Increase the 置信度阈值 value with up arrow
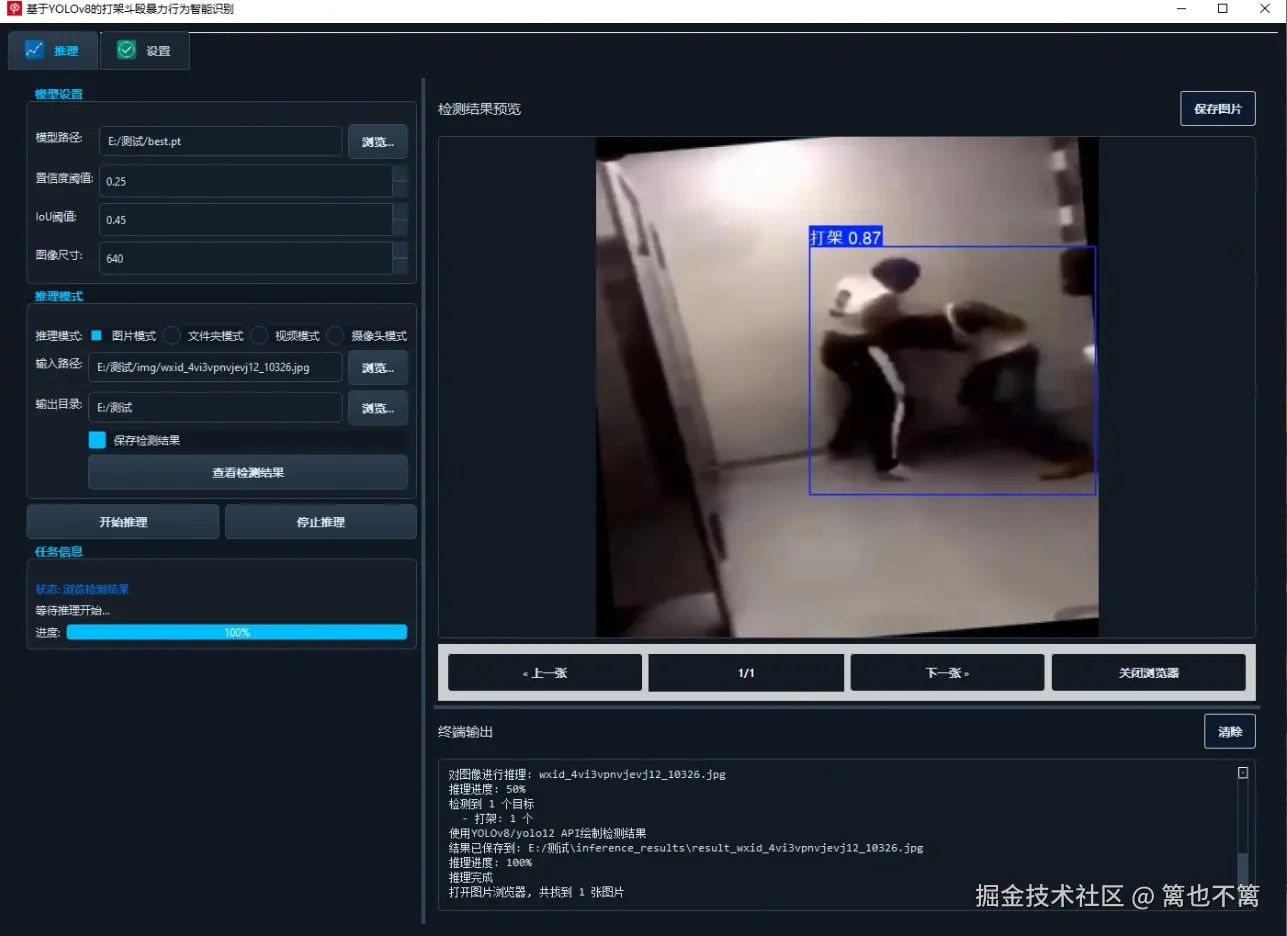1287x936 pixels. [x=400, y=172]
